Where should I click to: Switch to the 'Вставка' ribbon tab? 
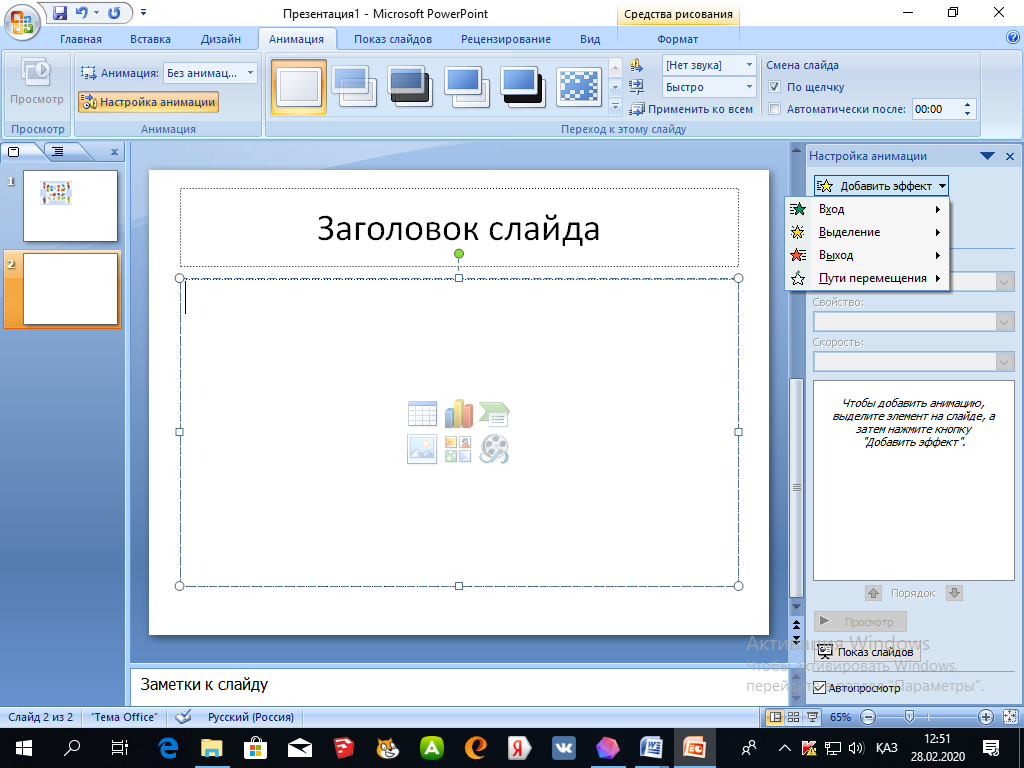[x=150, y=39]
